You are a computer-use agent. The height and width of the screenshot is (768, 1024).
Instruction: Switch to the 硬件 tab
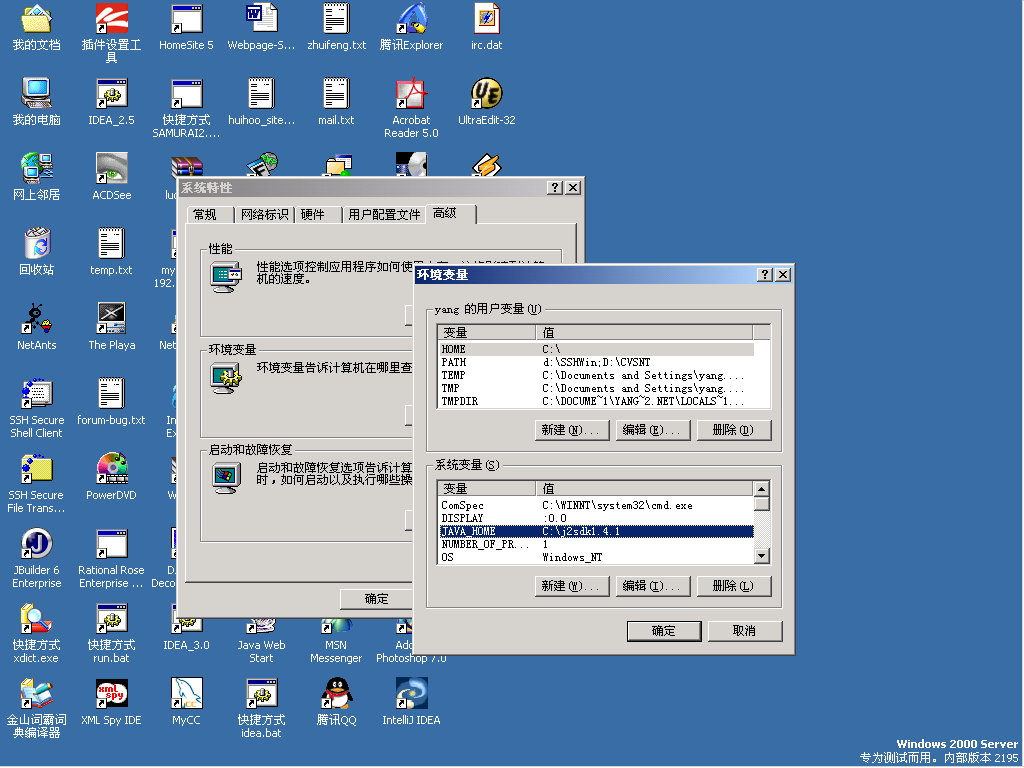(x=318, y=215)
